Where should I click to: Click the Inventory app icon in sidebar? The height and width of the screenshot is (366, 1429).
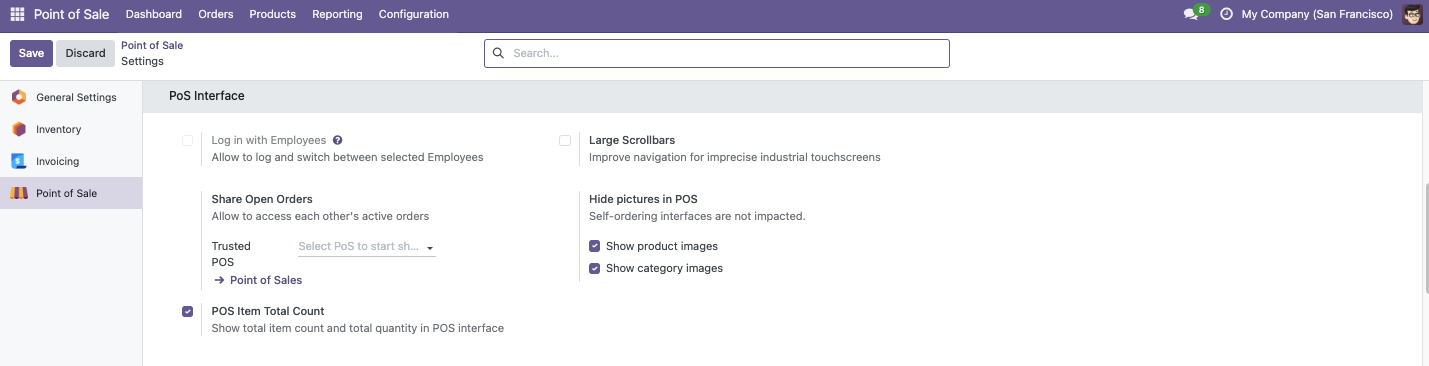click(18, 129)
